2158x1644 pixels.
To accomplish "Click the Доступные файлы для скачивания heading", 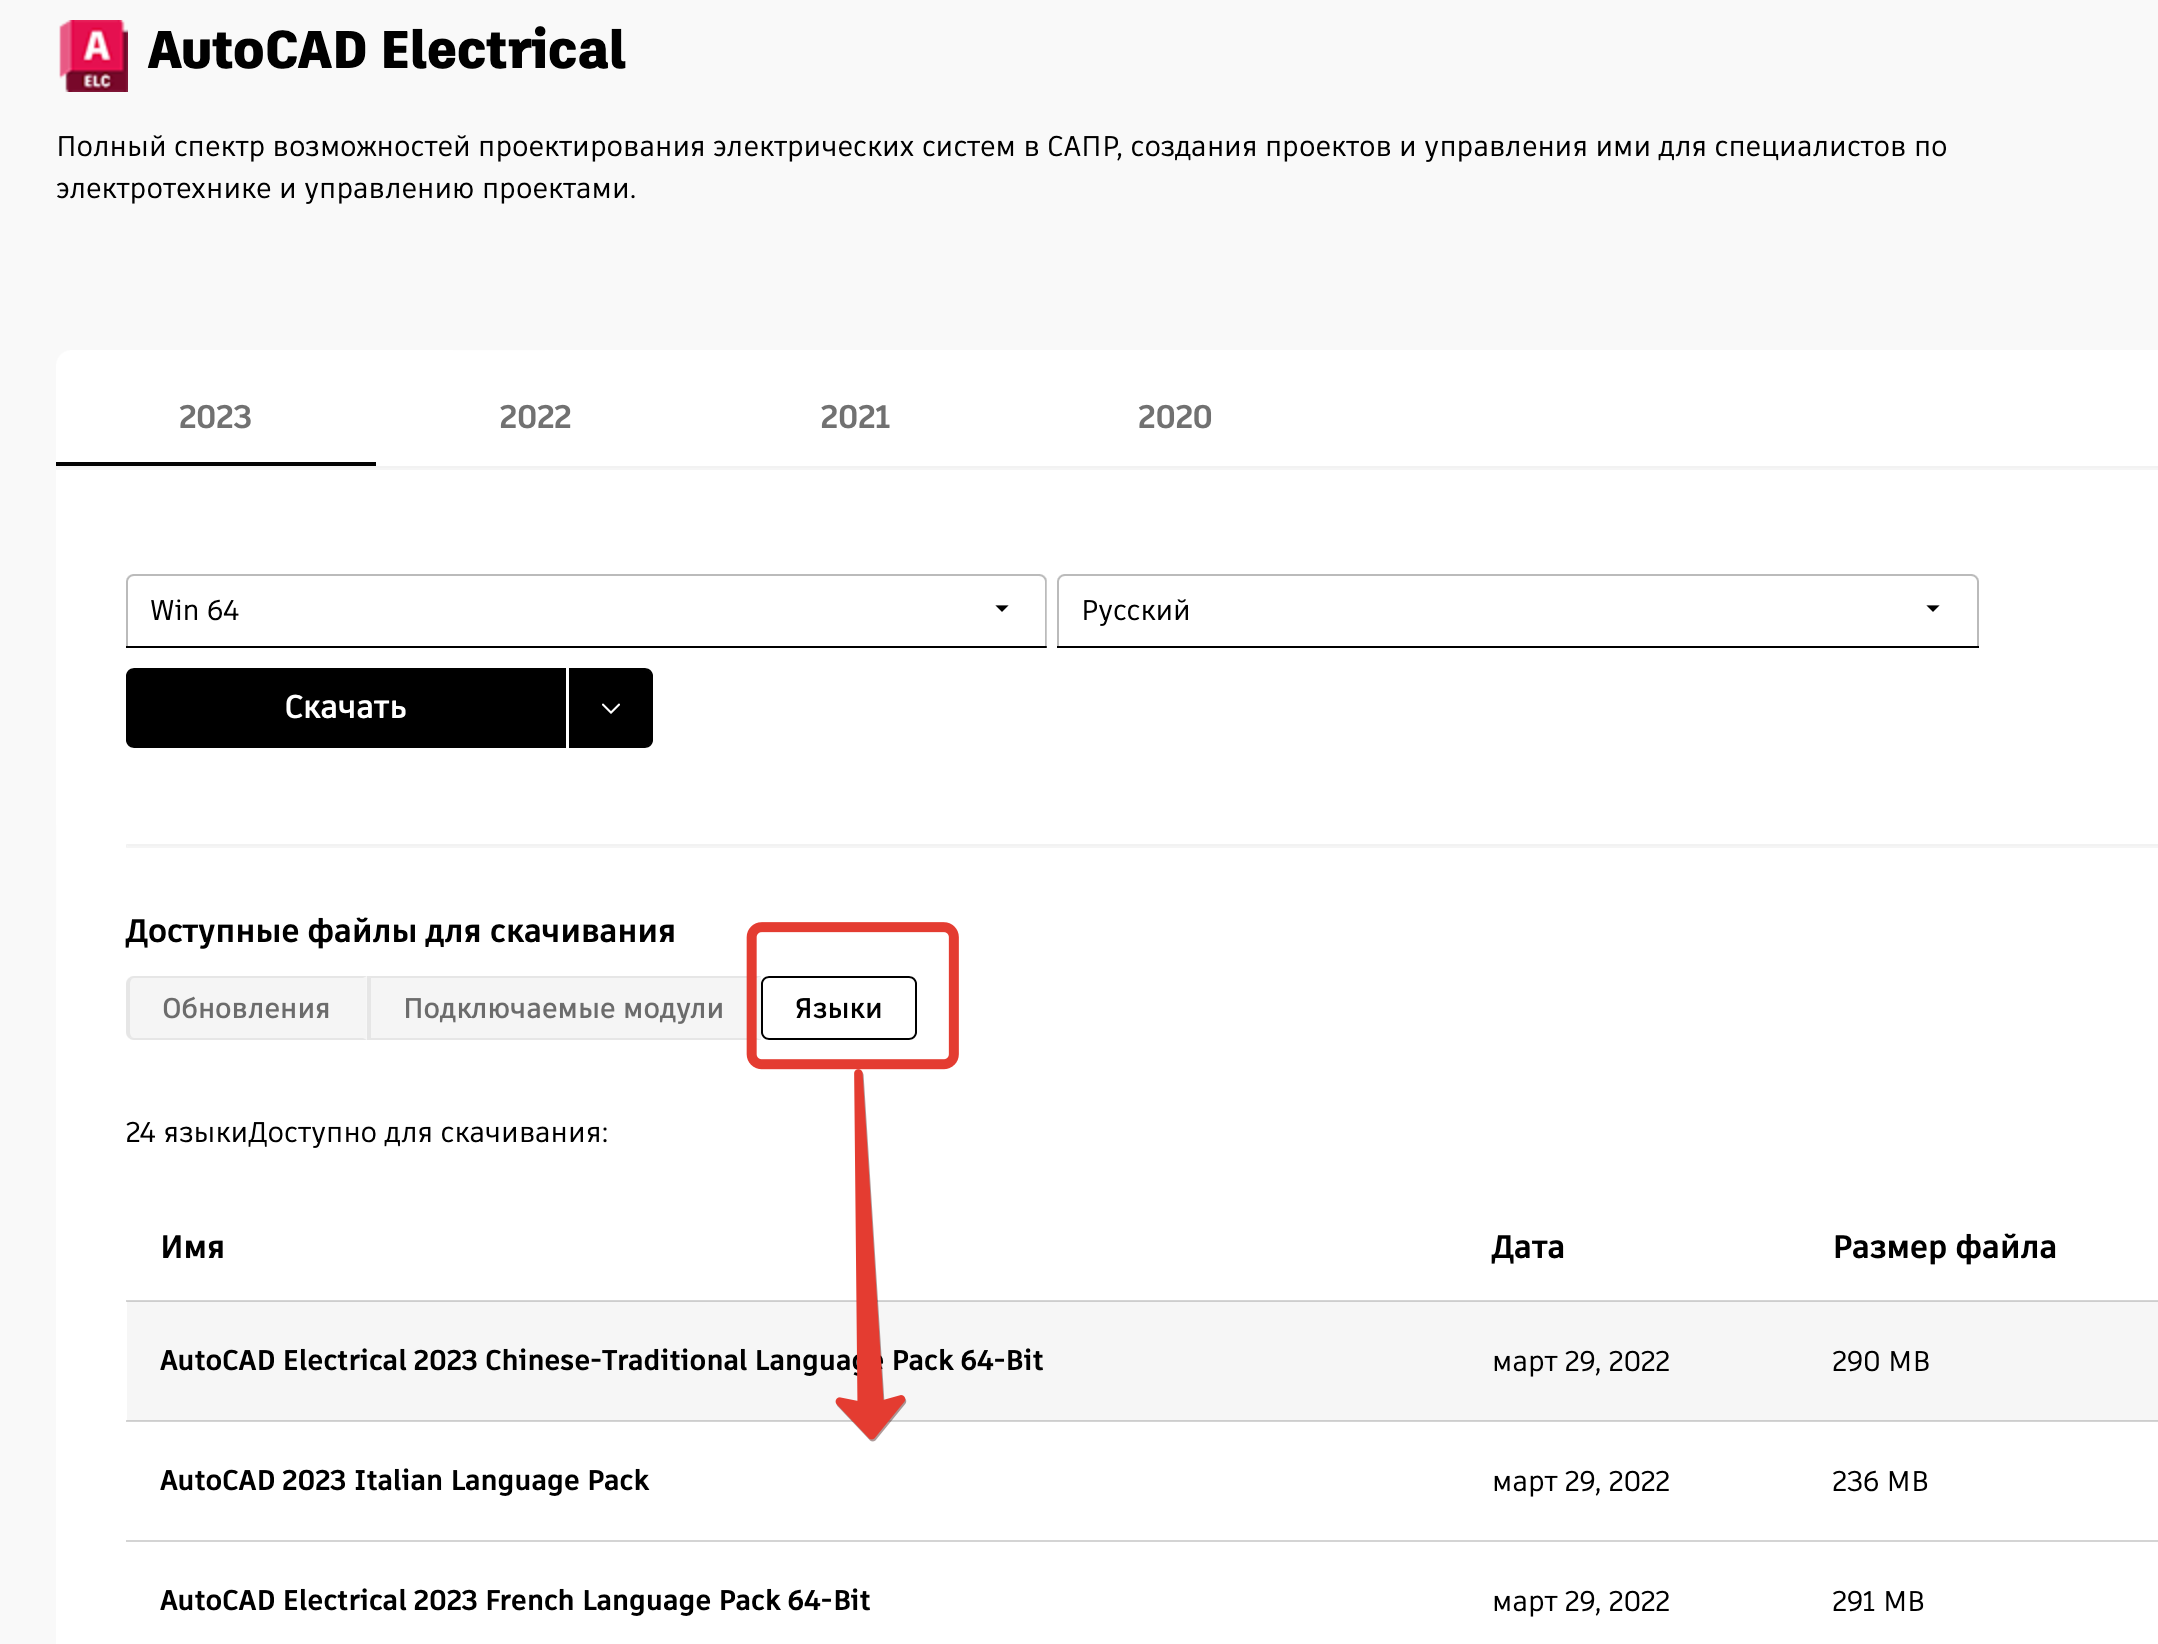I will [x=400, y=930].
